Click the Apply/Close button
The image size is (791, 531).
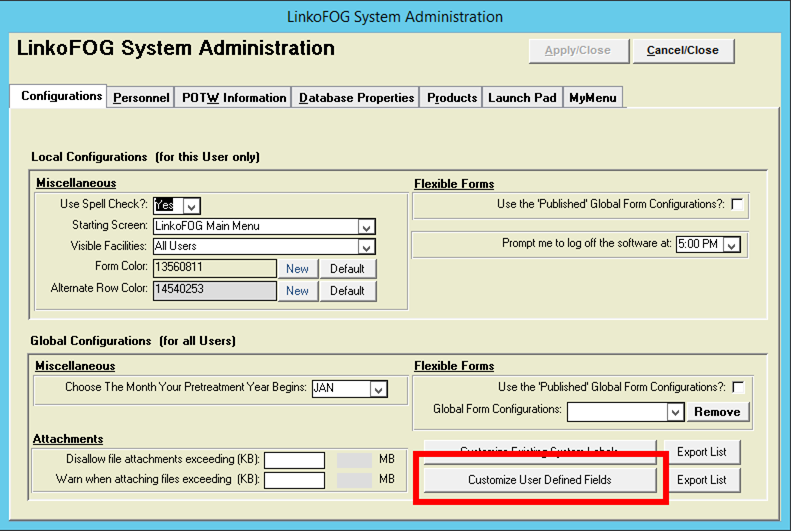(x=578, y=51)
